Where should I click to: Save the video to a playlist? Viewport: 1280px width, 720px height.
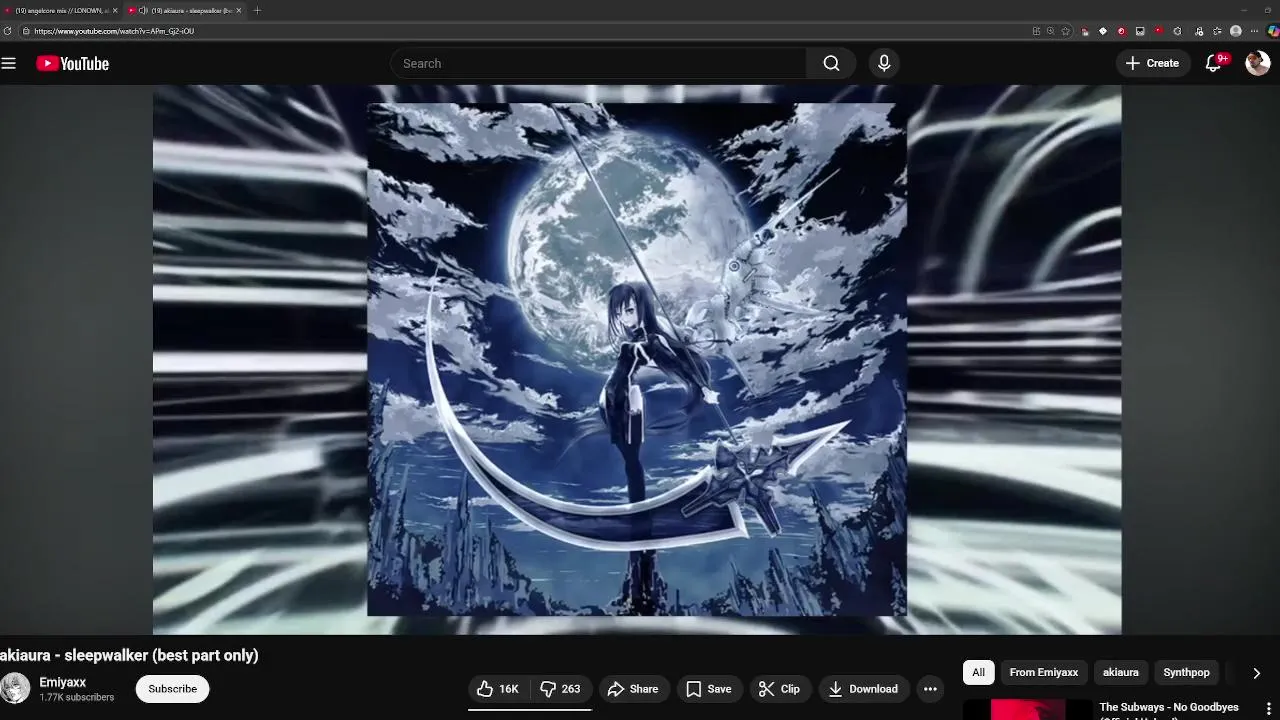coord(708,689)
